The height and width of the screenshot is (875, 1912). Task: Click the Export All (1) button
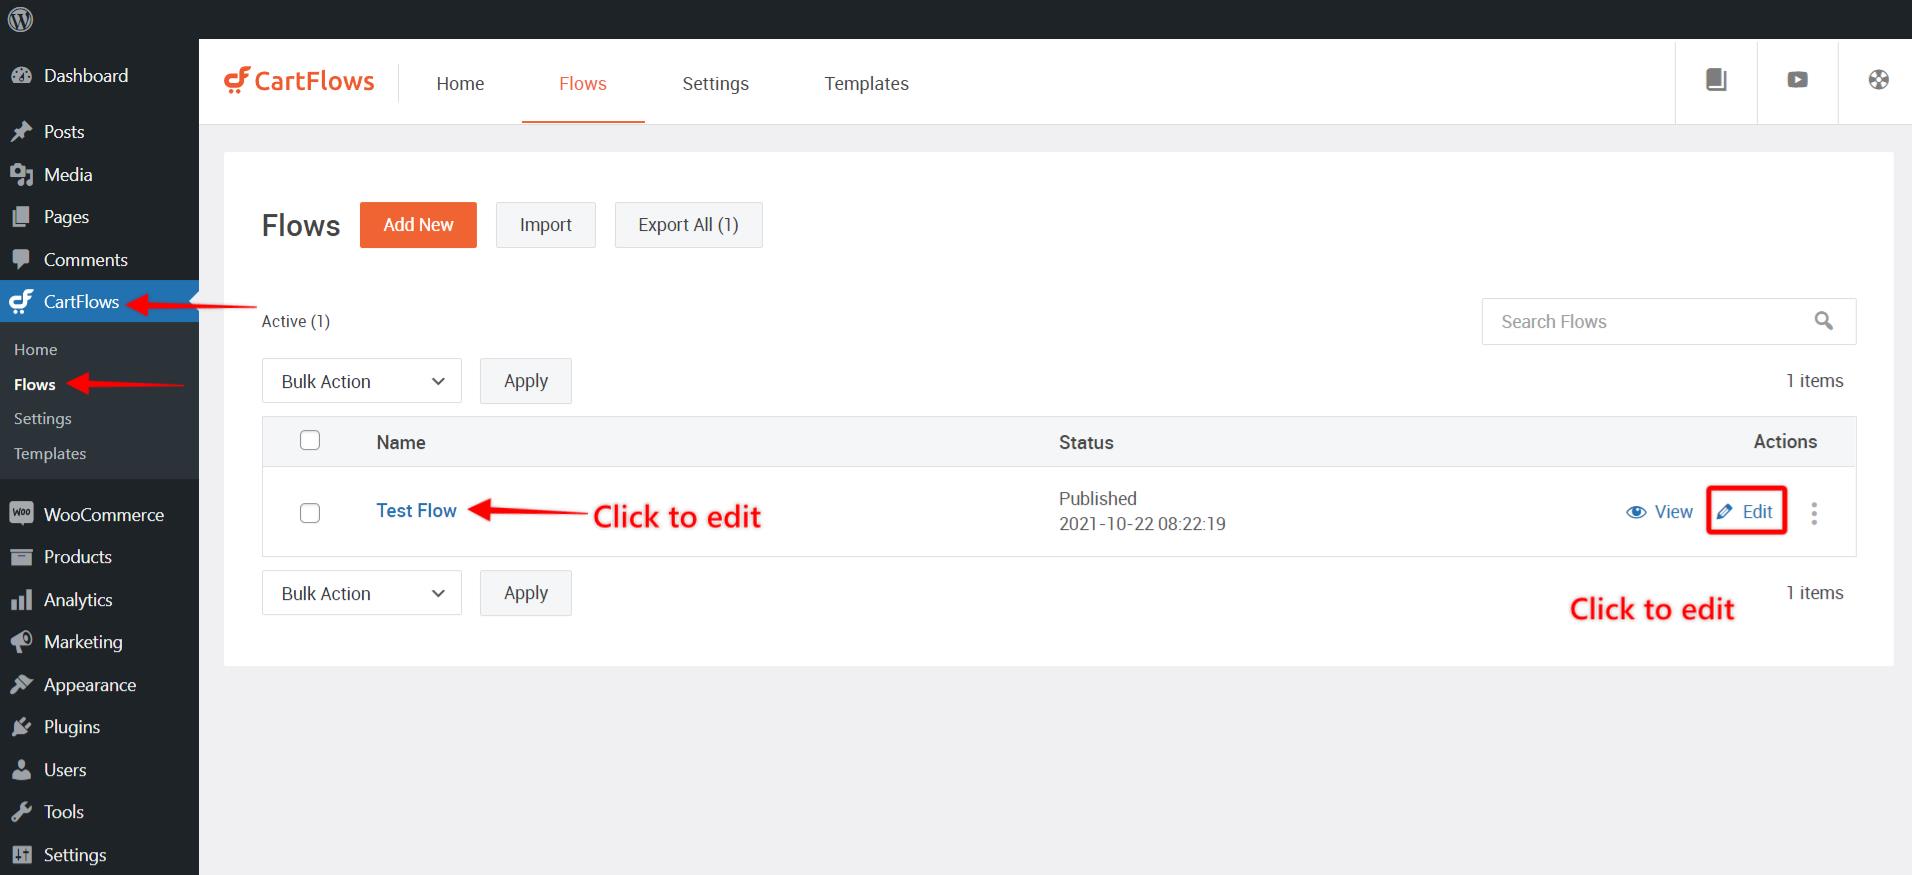(x=688, y=225)
